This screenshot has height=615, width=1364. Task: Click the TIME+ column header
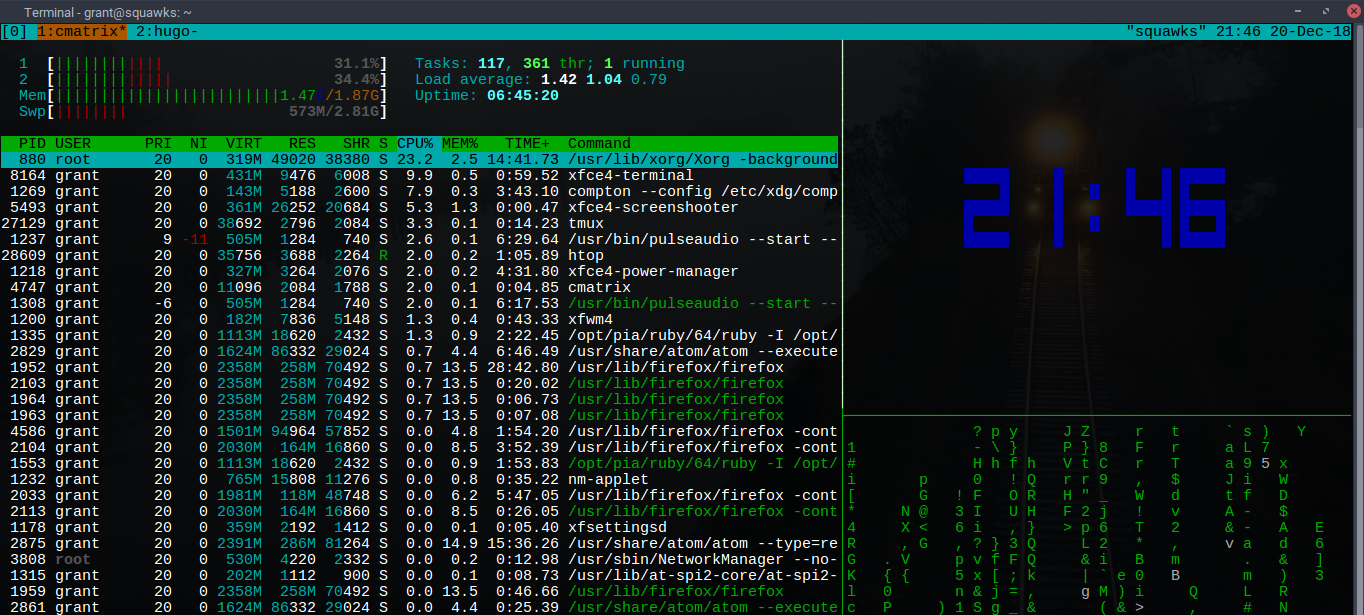point(527,144)
